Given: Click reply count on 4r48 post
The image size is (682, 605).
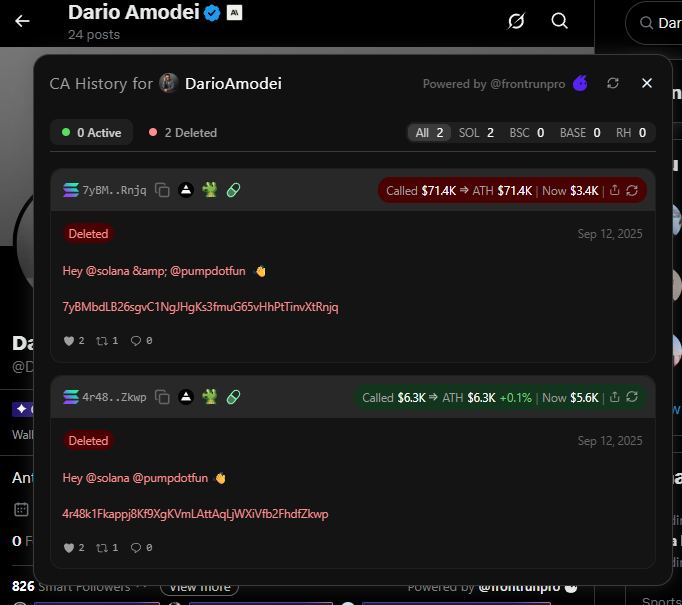Looking at the screenshot, I should [141, 548].
